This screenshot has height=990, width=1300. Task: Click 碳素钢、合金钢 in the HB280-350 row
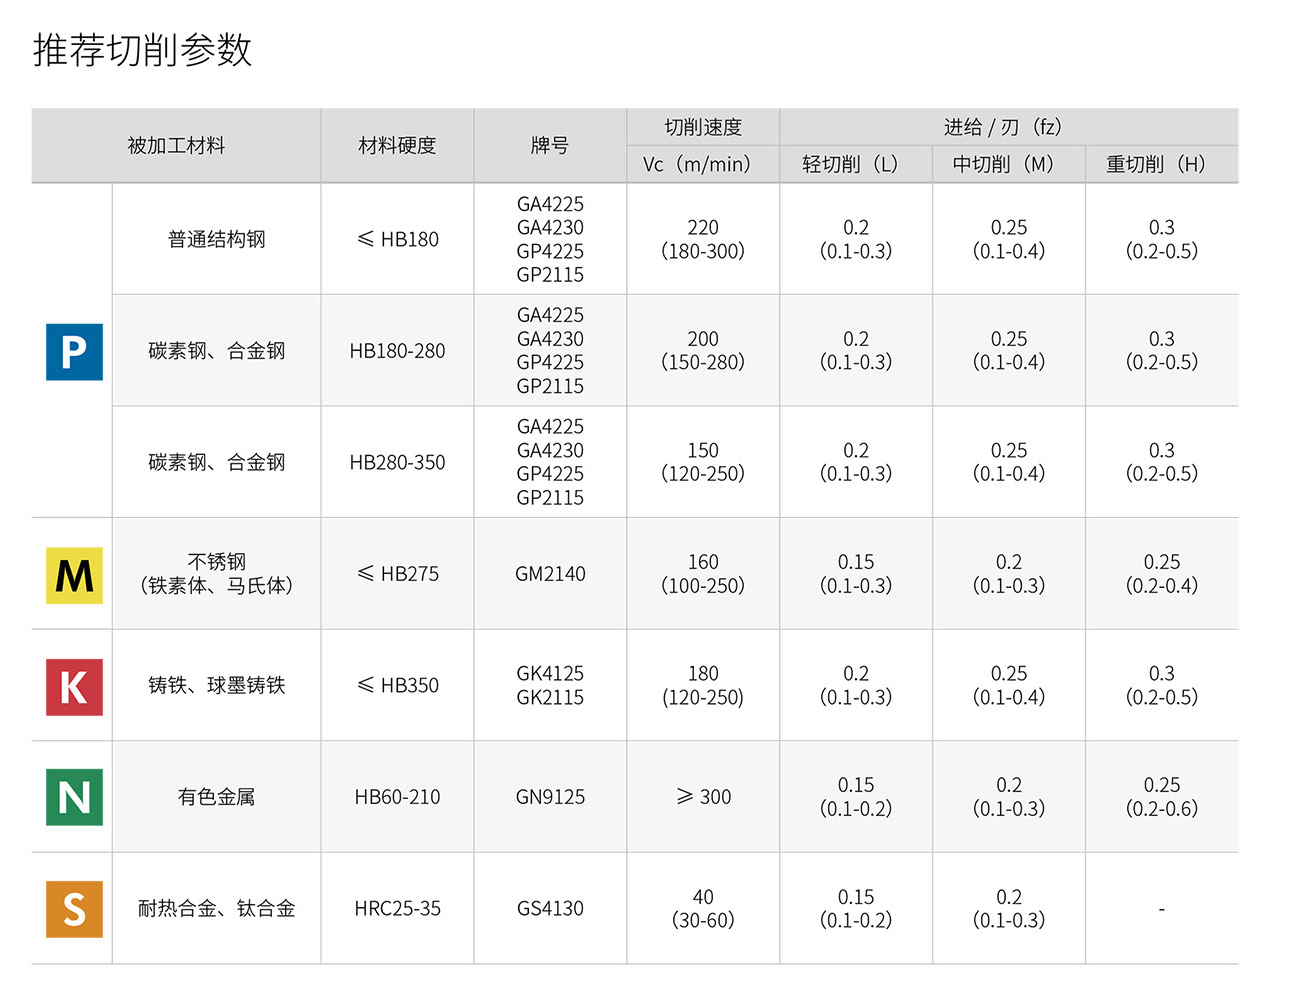pos(216,462)
